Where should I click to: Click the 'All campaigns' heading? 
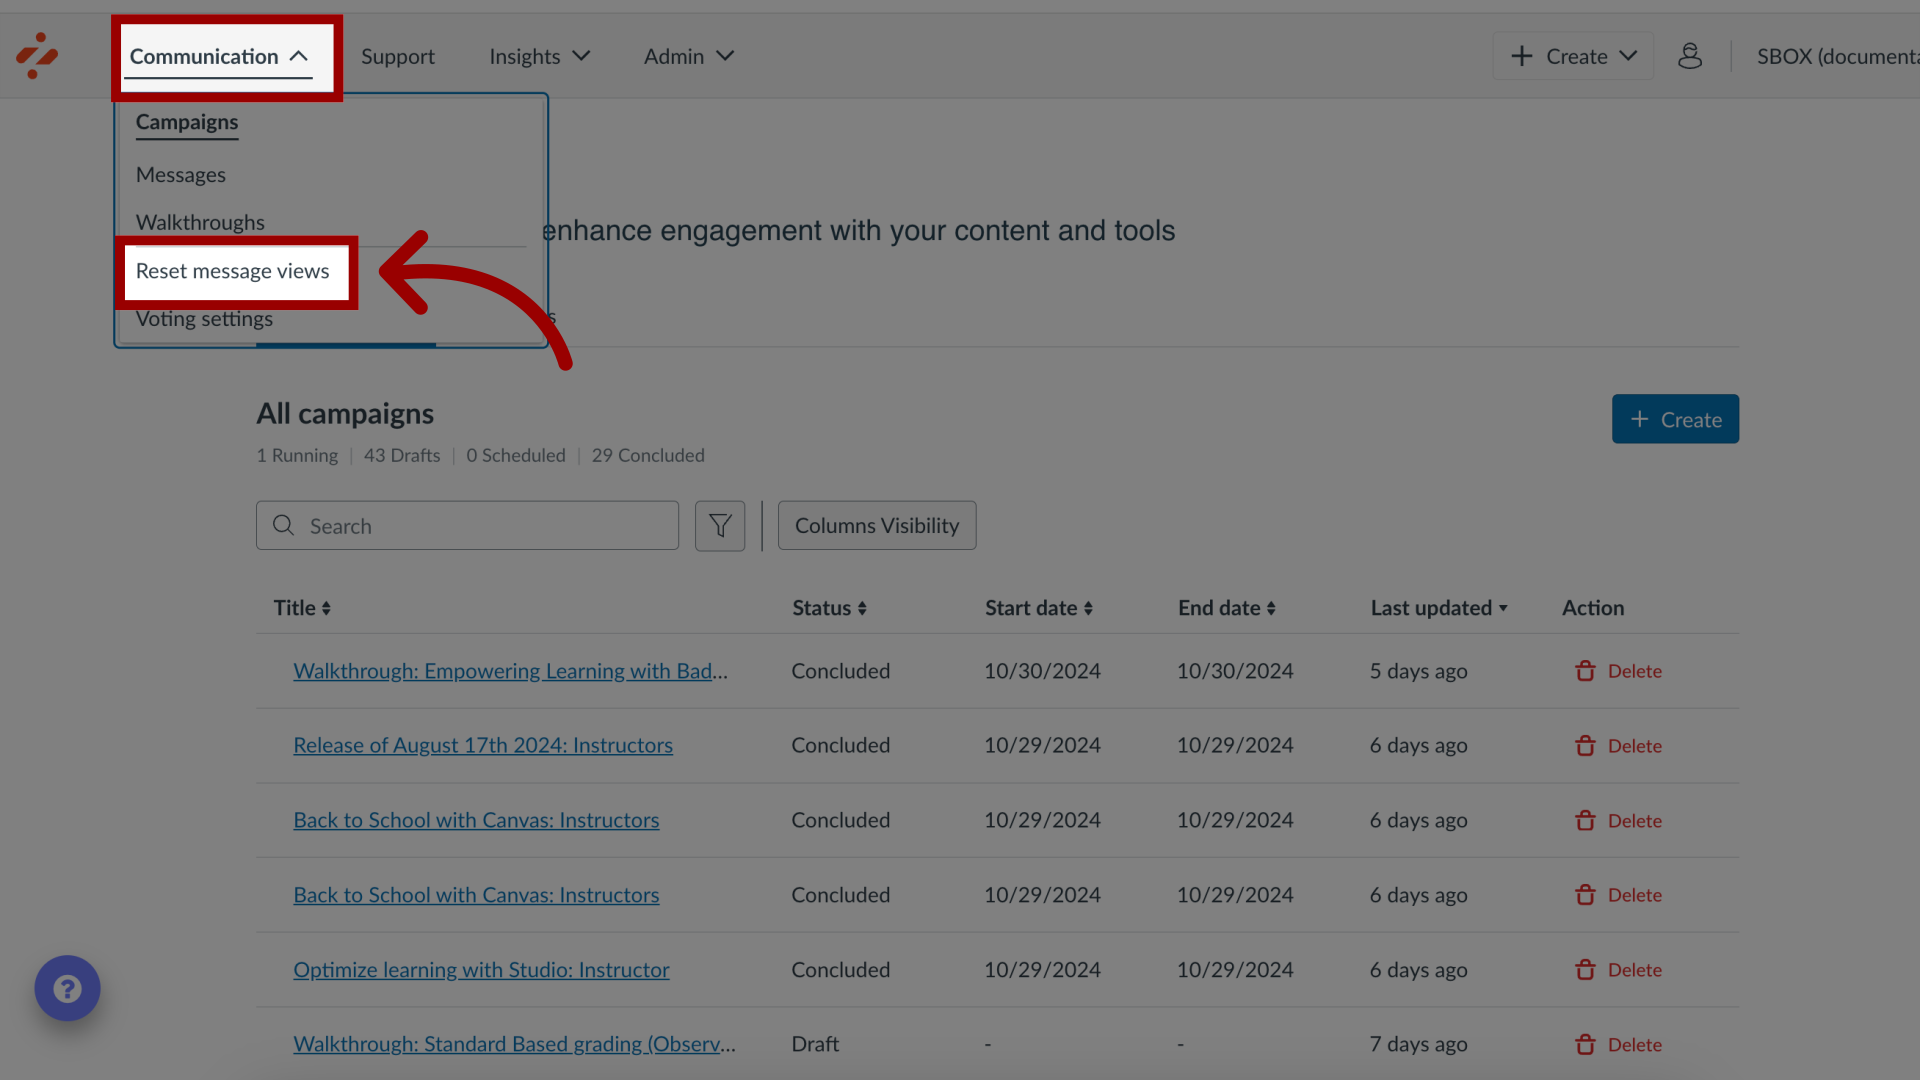pos(345,414)
